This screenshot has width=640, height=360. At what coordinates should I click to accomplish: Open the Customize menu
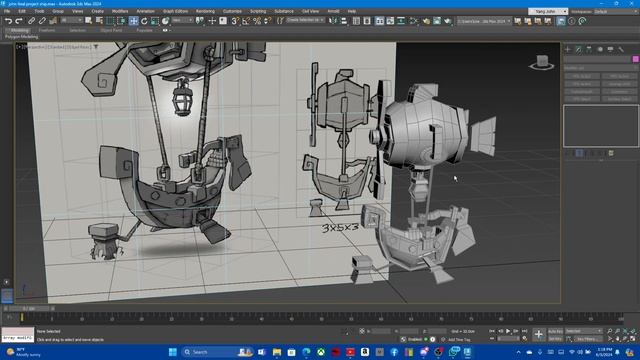click(232, 11)
